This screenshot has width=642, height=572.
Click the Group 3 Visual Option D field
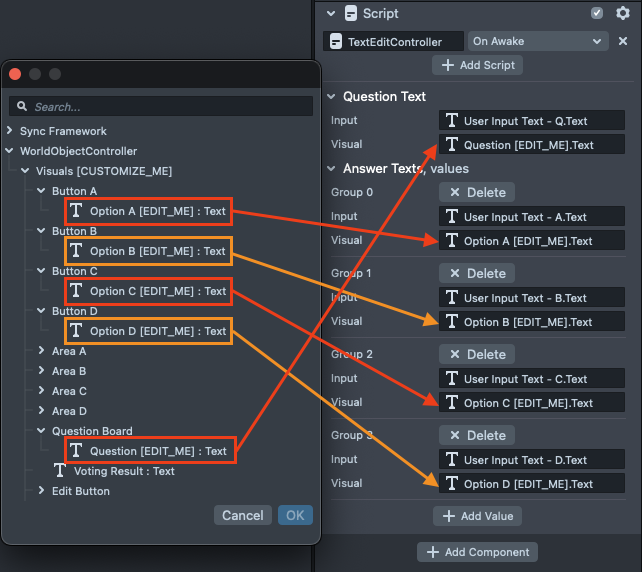click(531, 484)
